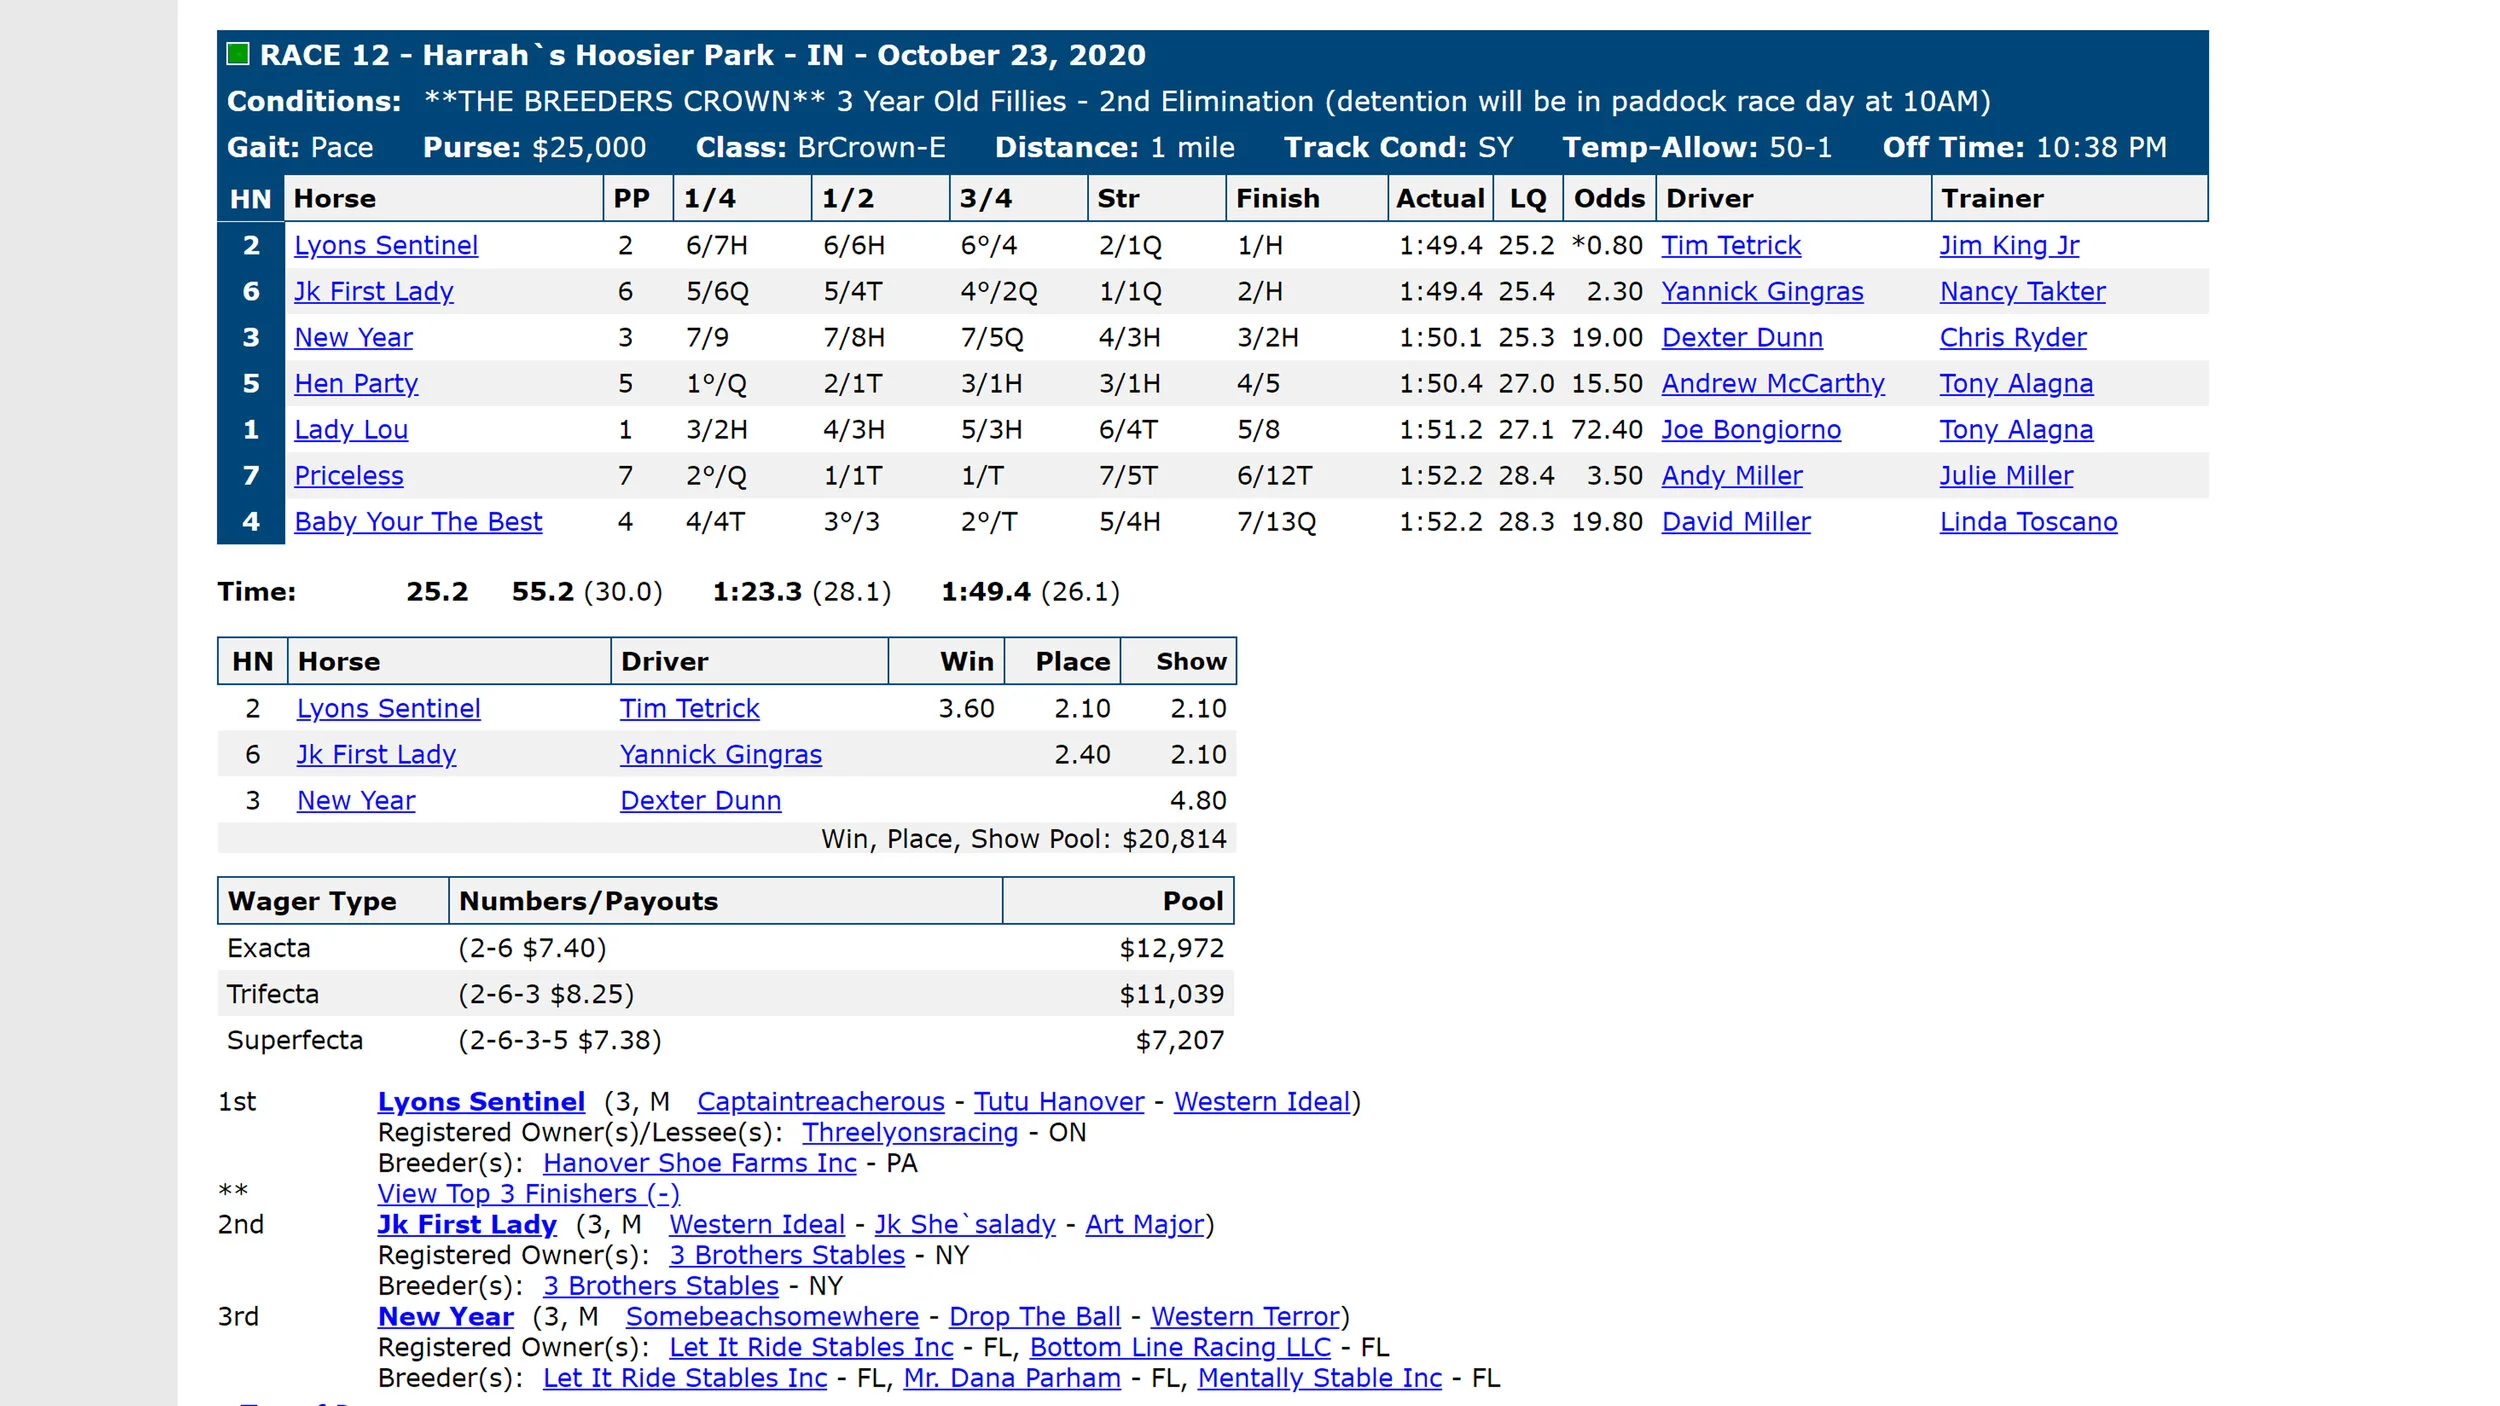This screenshot has height=1406, width=2500.
Task: Click driver Joe Bongiorno link
Action: pyautogui.click(x=1750, y=429)
